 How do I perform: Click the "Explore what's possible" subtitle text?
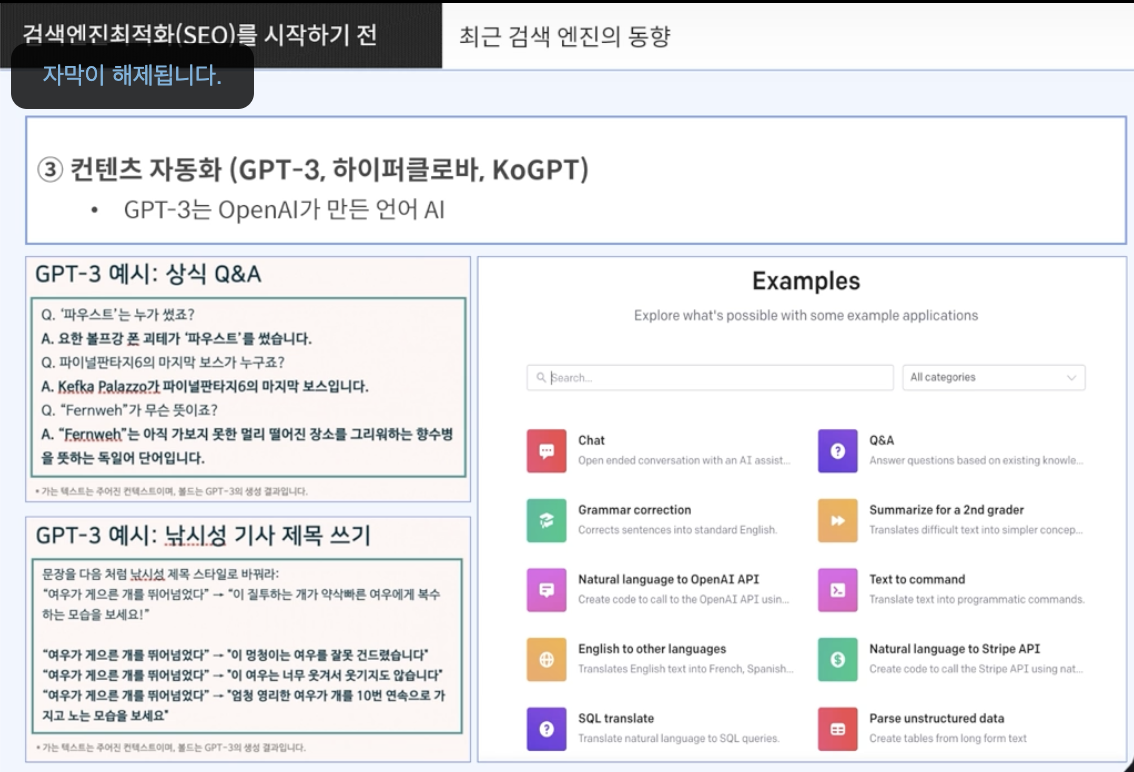coord(806,315)
